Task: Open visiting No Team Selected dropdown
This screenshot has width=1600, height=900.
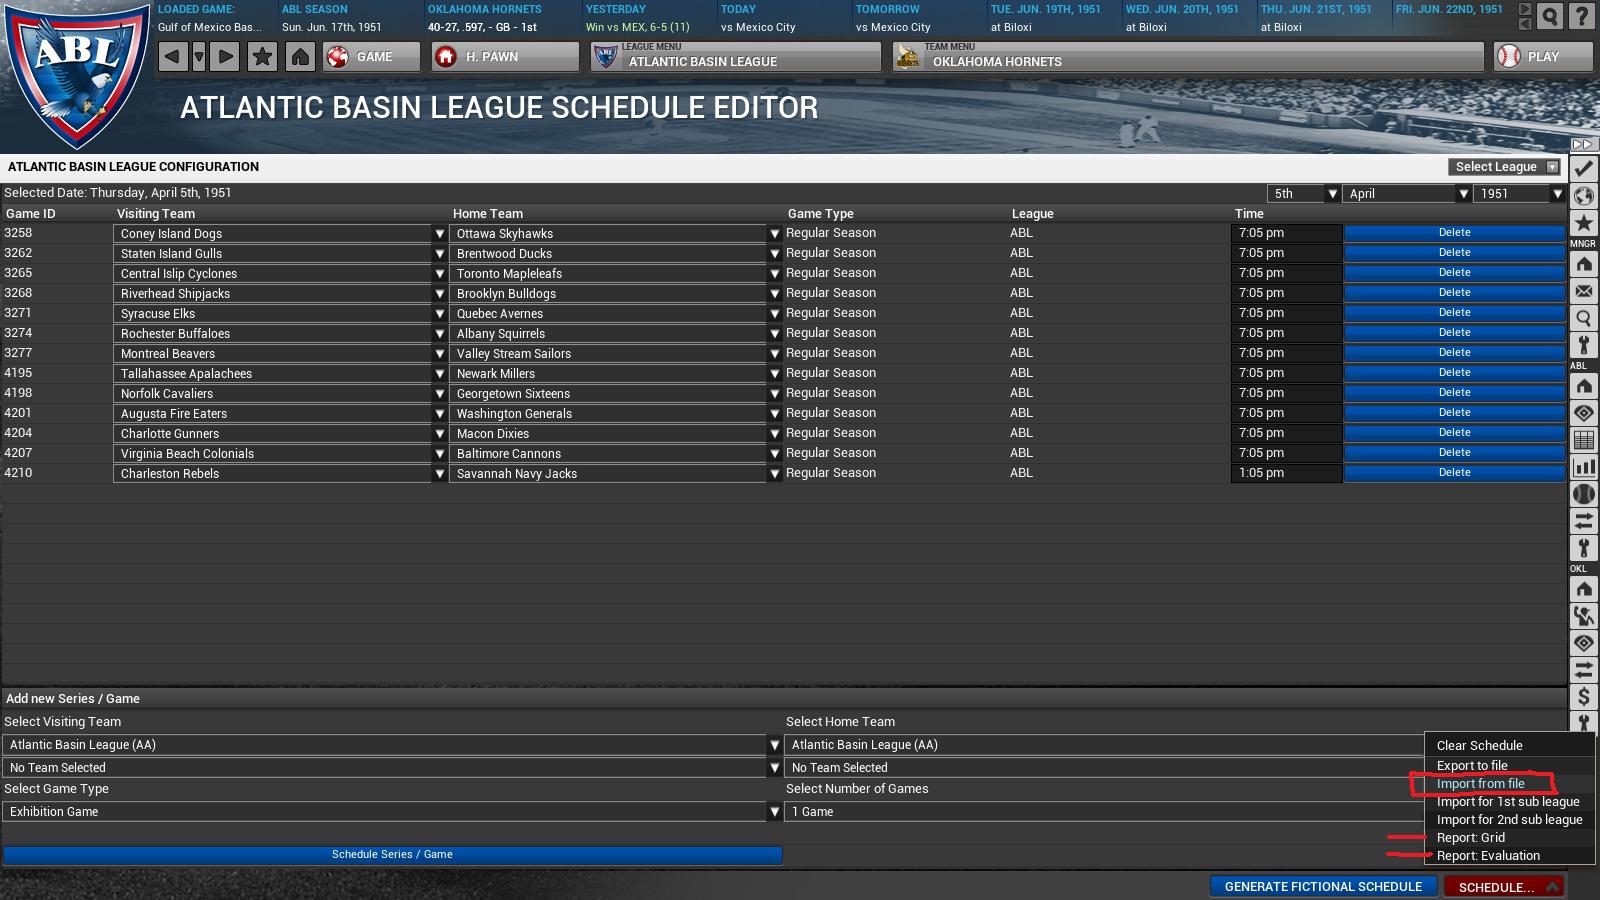Action: pyautogui.click(x=392, y=768)
